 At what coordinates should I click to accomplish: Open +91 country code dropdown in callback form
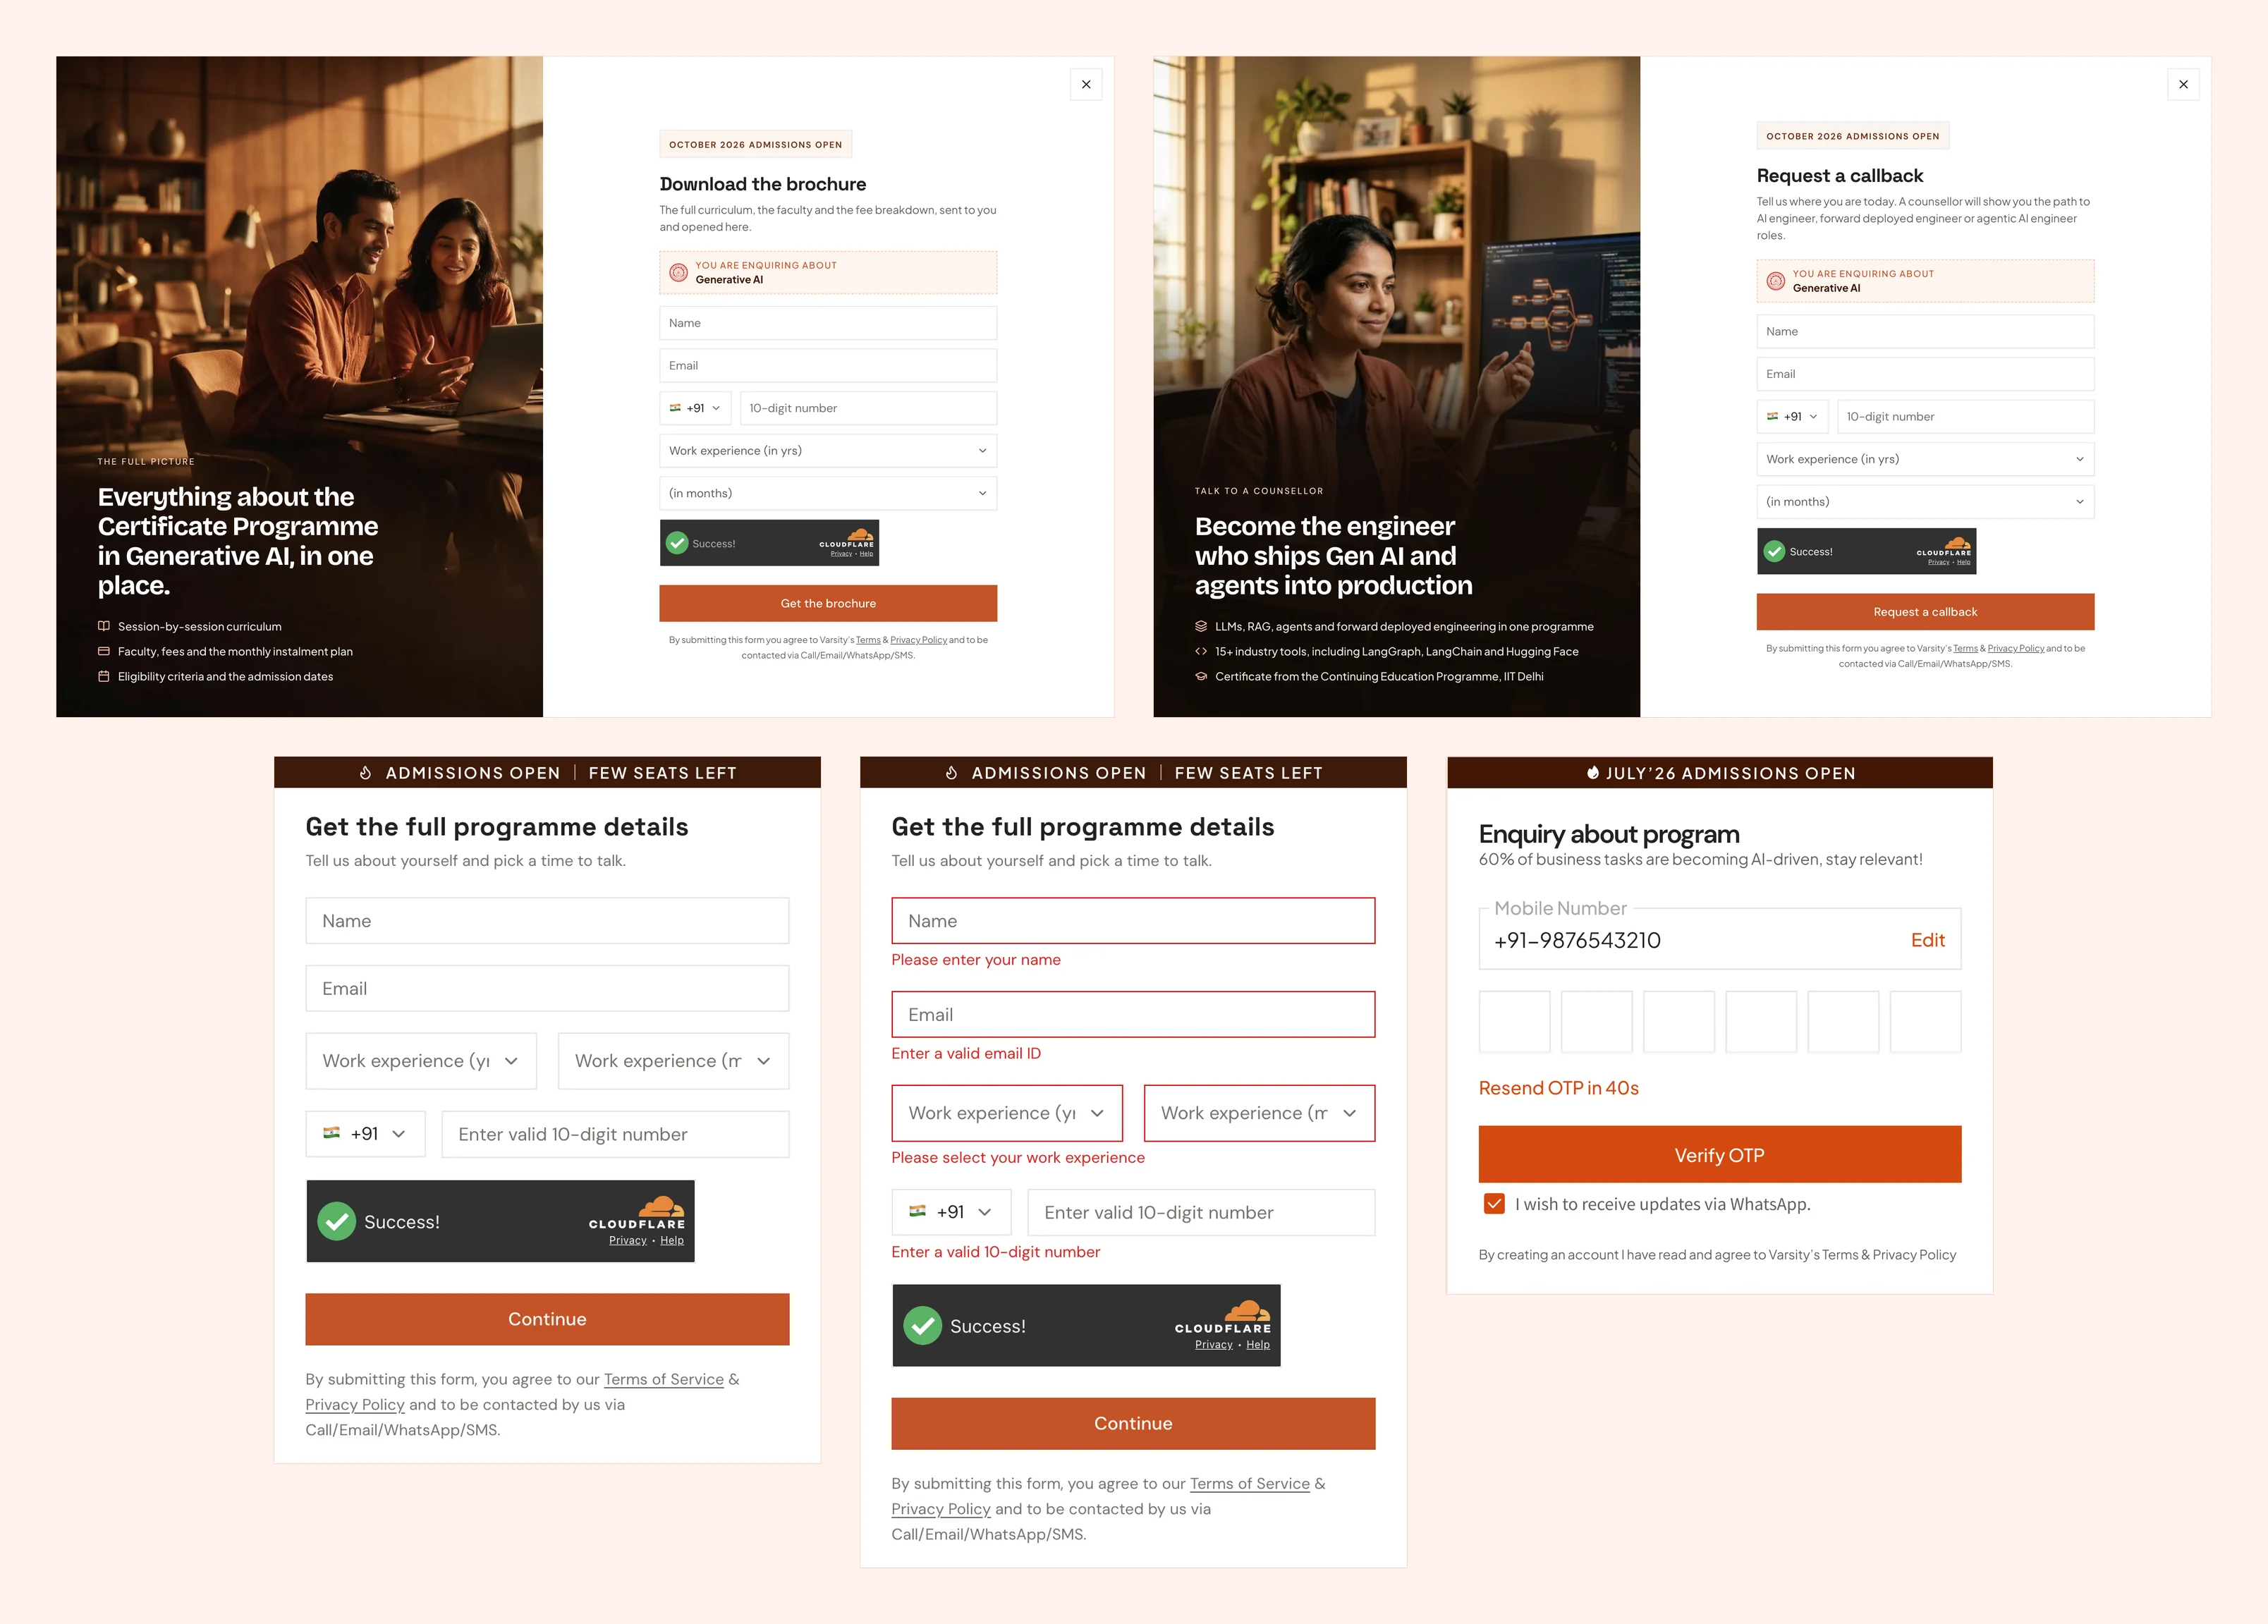click(1793, 417)
